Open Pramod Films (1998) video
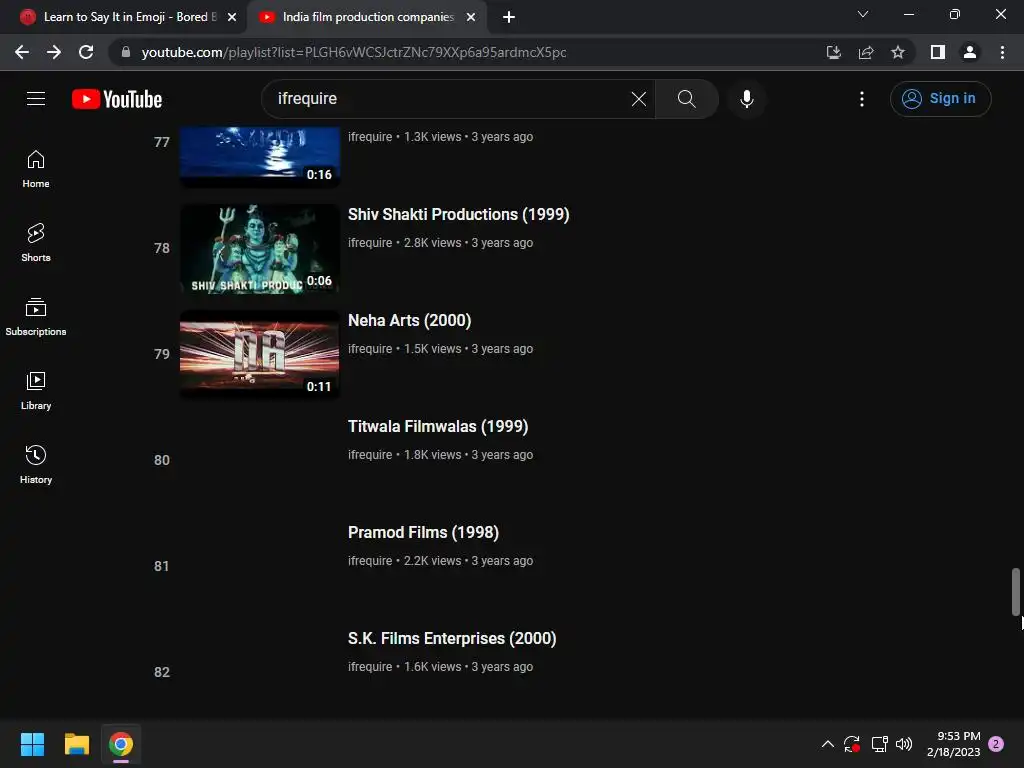 (423, 532)
